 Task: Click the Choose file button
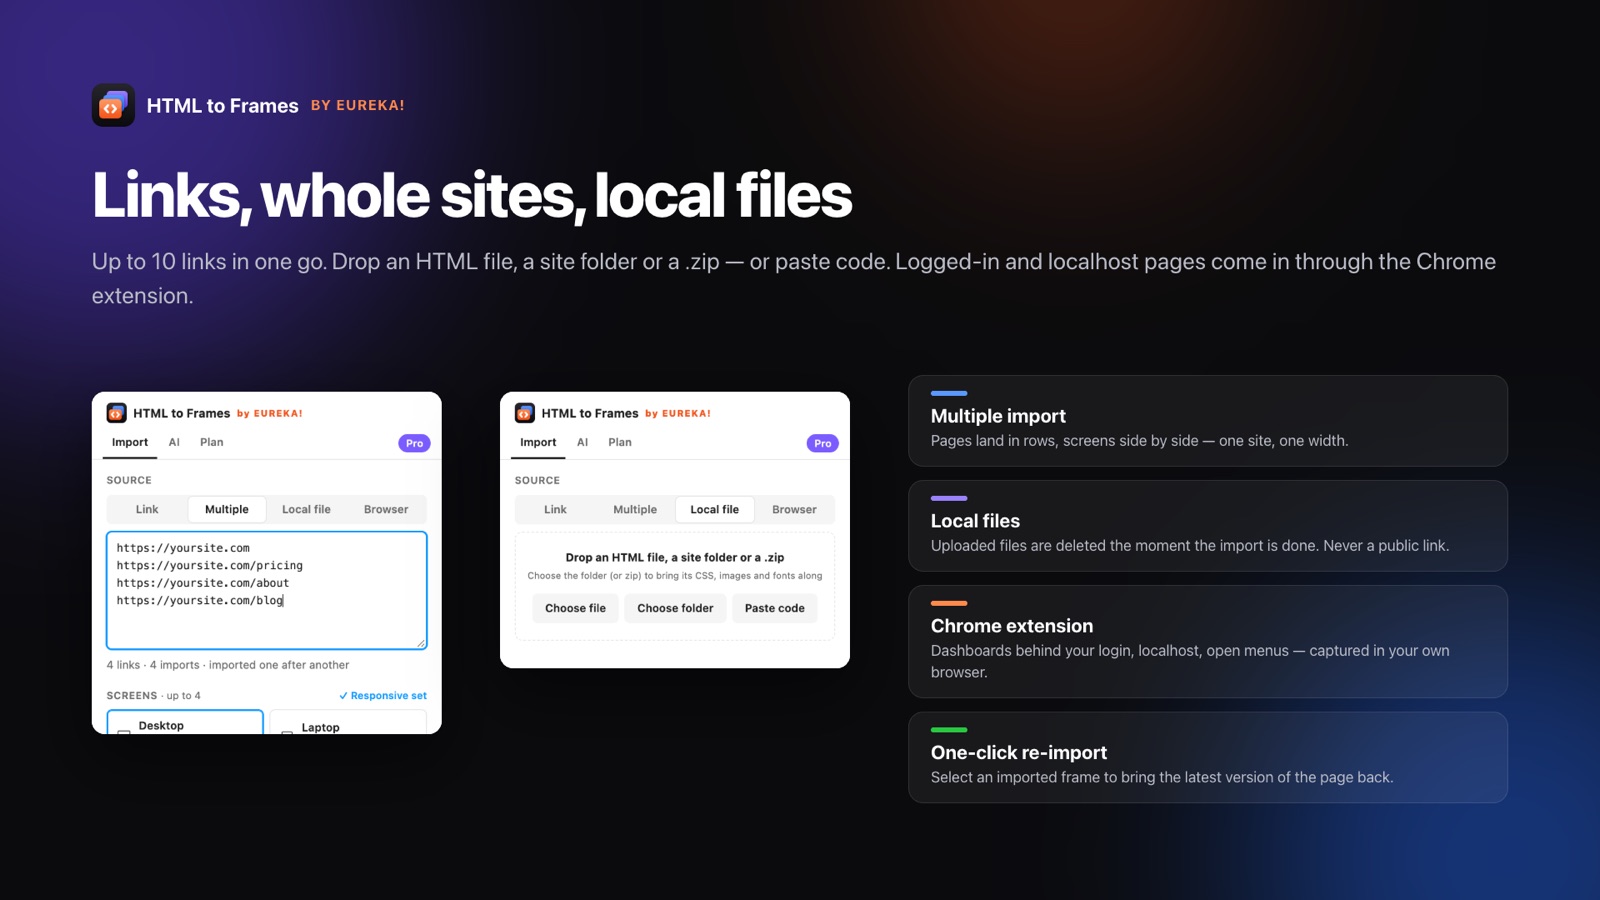pyautogui.click(x=575, y=608)
